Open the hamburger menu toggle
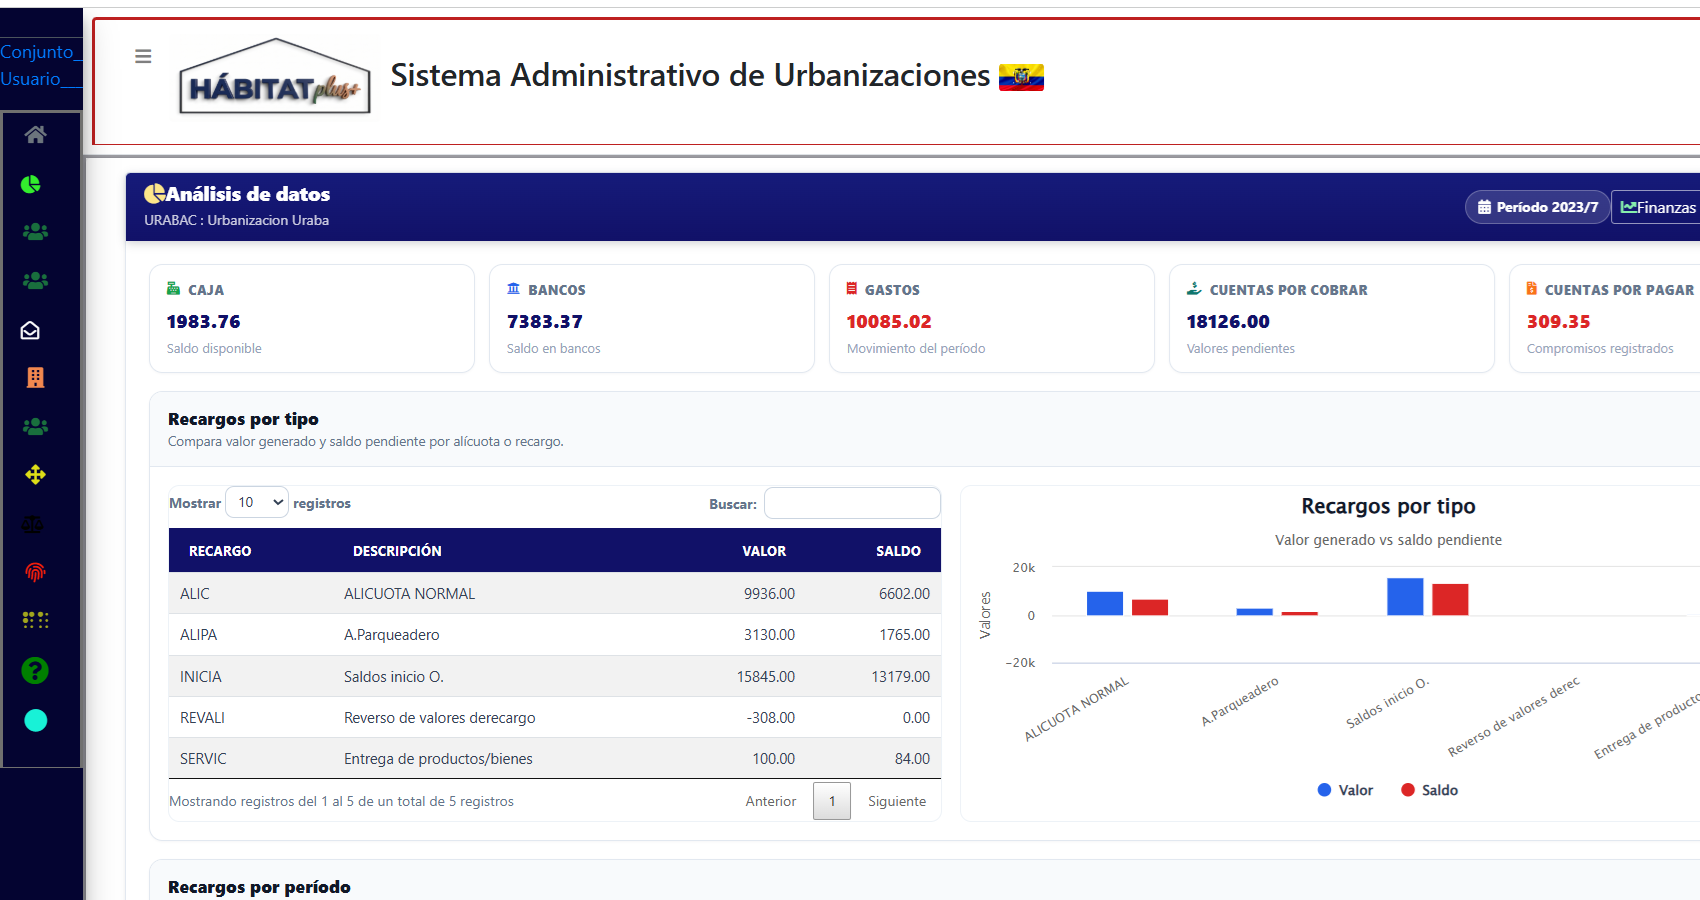1700x900 pixels. [143, 57]
